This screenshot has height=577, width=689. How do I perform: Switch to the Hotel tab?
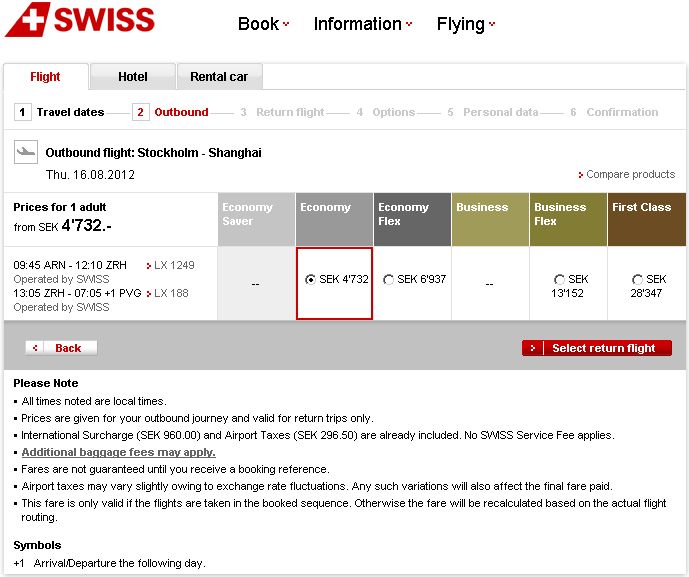133,77
